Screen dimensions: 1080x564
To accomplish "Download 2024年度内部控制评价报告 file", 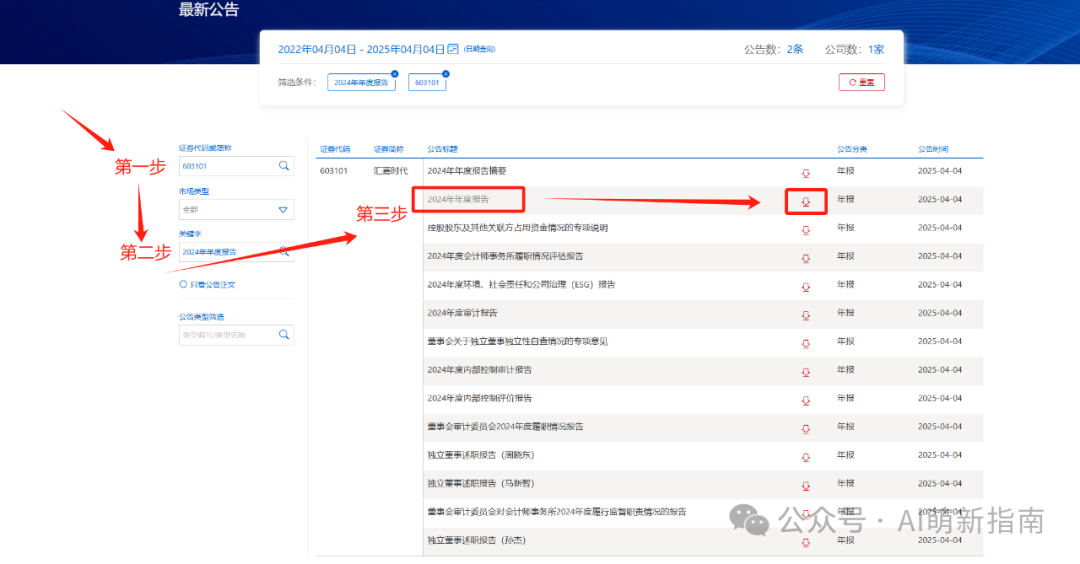I will 805,401.
